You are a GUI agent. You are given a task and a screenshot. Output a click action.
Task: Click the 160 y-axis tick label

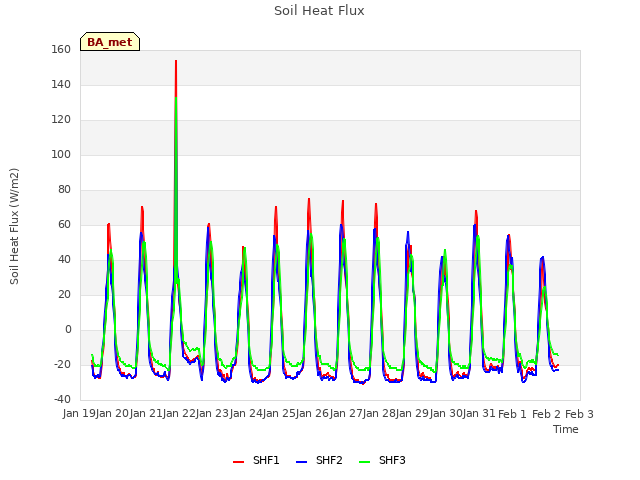(x=61, y=49)
